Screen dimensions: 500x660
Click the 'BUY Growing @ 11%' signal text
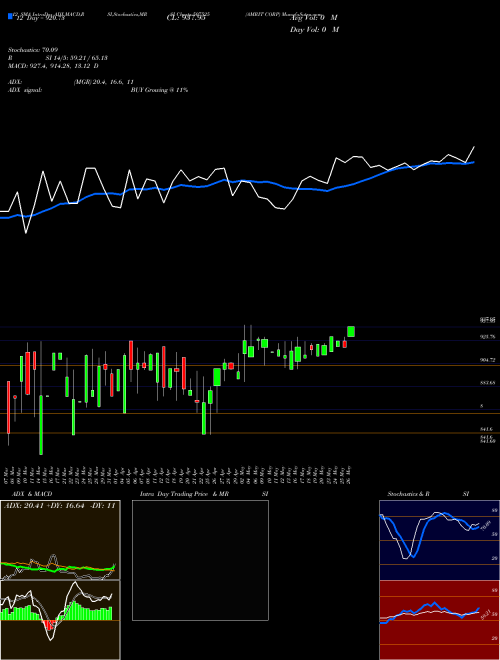click(x=159, y=90)
